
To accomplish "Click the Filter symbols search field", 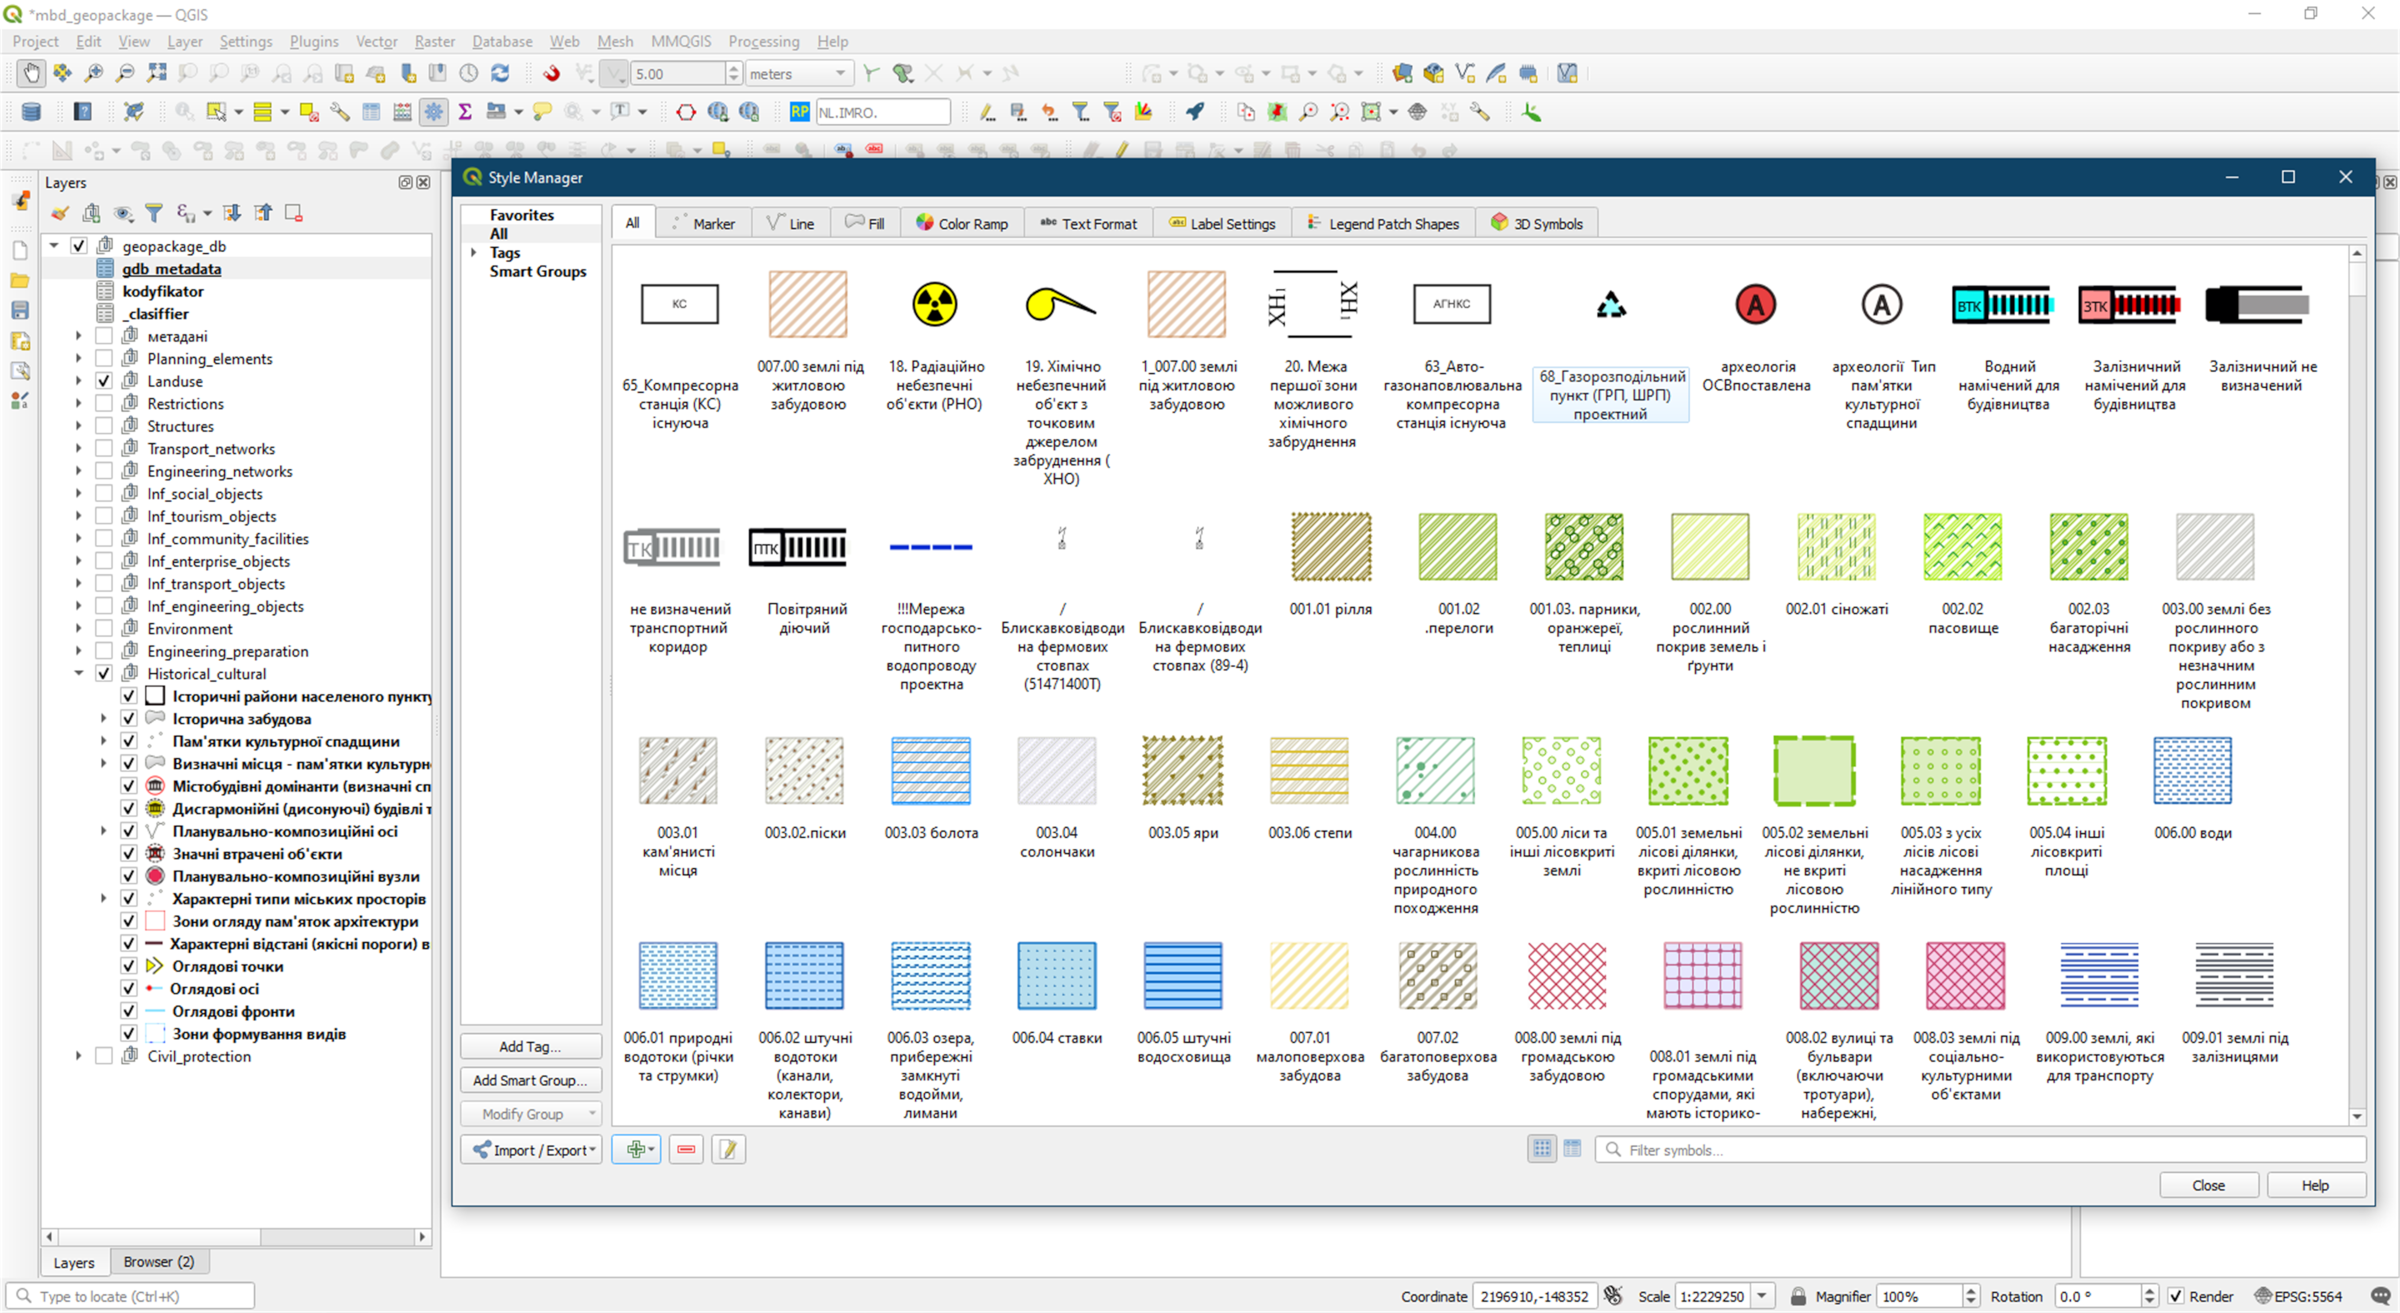I will coord(1980,1149).
